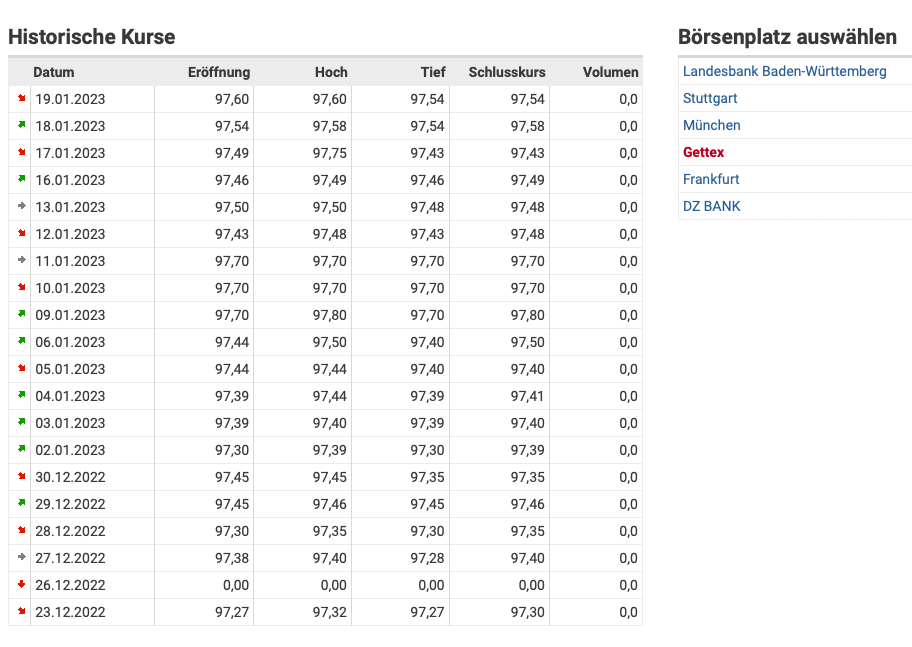The height and width of the screenshot is (647, 912).
Task: Select Landesbank Baden-Württemberg exchange
Action: pyautogui.click(x=784, y=71)
